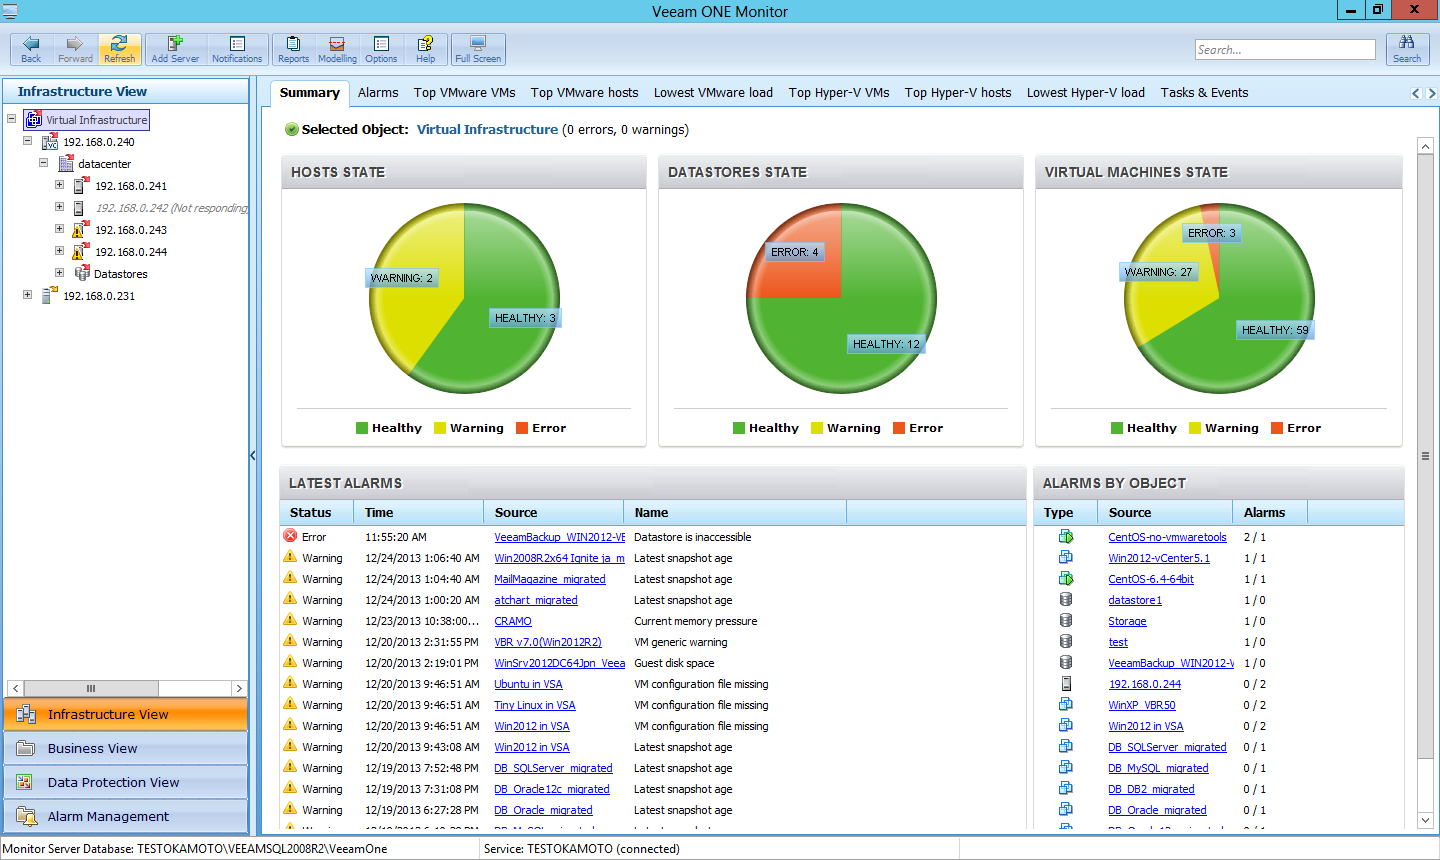1440x860 pixels.
Task: Open the Options dialog
Action: pos(381,49)
